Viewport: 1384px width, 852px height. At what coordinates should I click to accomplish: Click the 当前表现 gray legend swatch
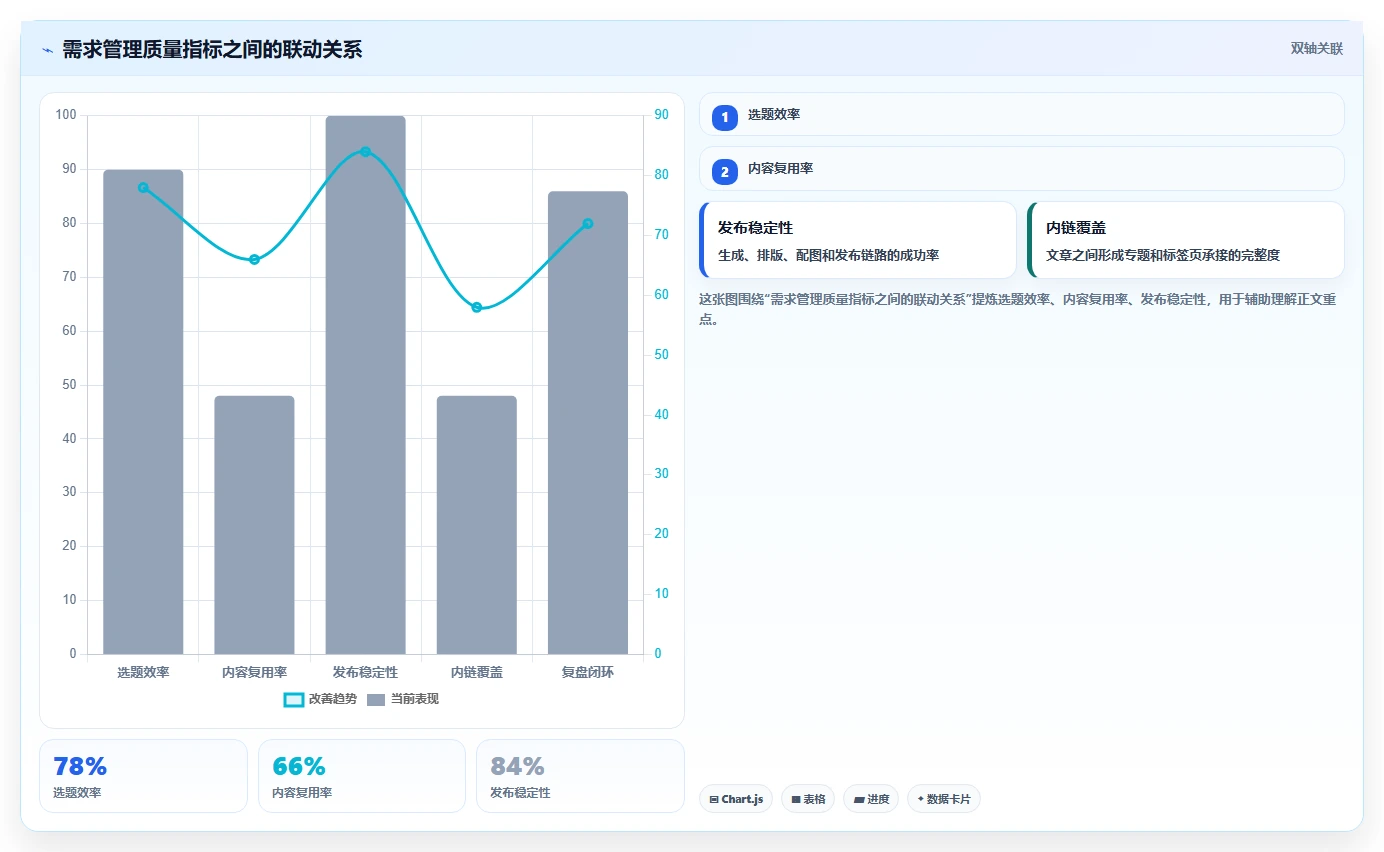pos(376,700)
